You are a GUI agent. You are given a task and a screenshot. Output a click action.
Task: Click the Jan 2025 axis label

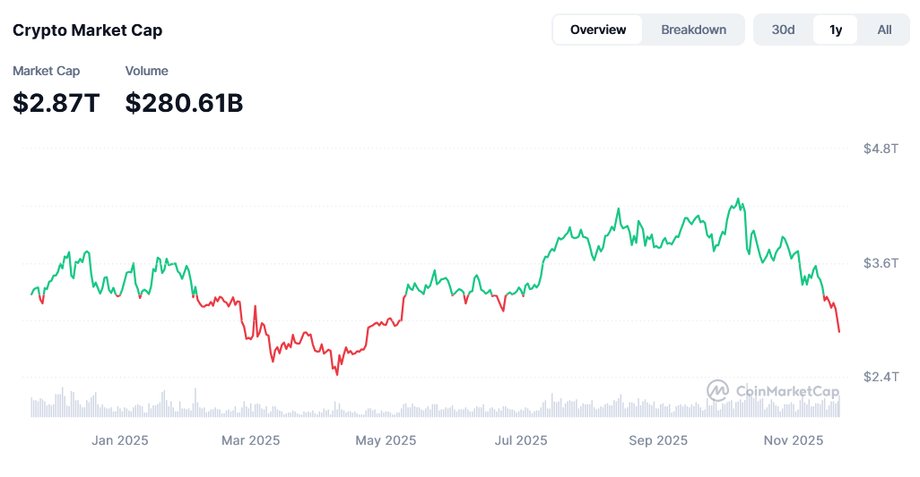point(119,440)
